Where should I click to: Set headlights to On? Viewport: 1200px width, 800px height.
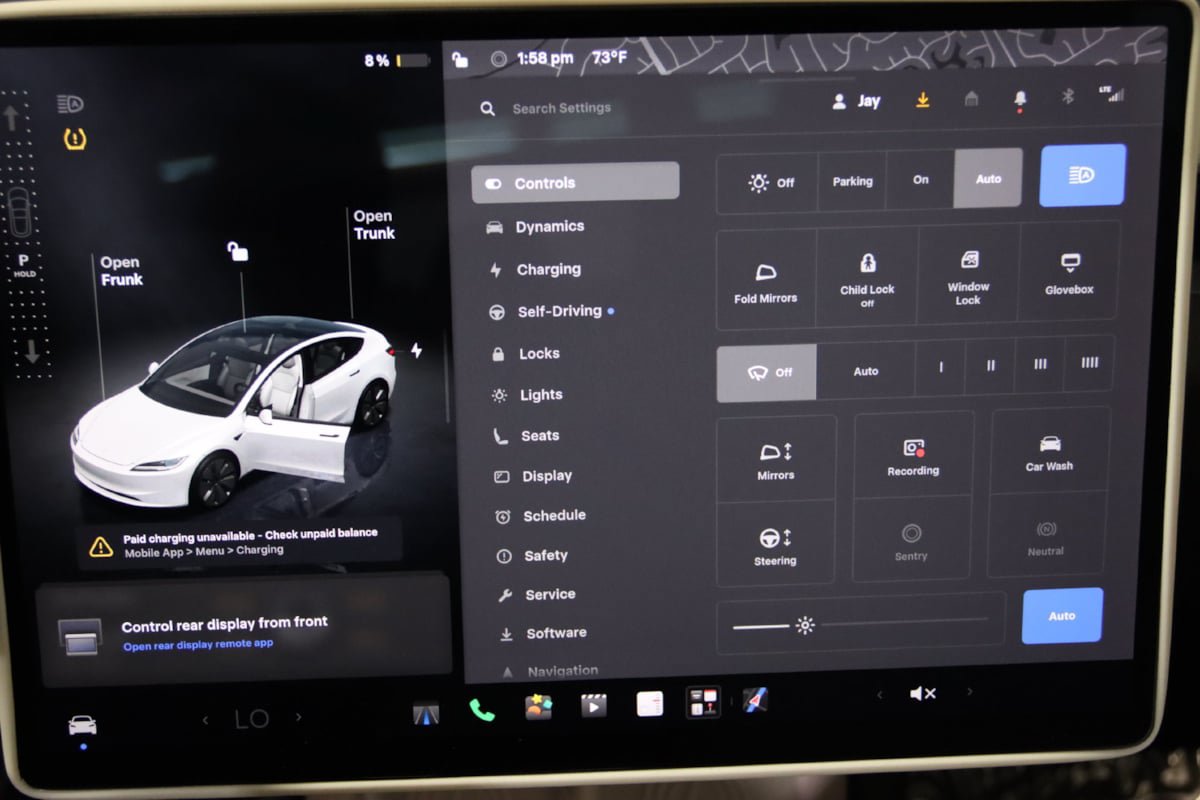point(920,180)
